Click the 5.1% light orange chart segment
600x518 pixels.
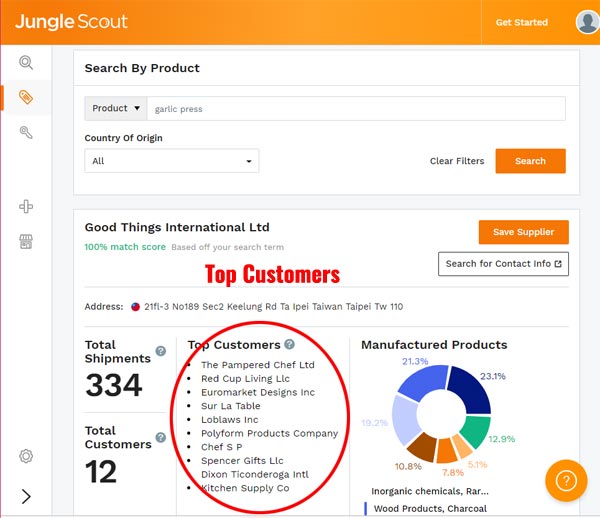pyautogui.click(x=463, y=445)
